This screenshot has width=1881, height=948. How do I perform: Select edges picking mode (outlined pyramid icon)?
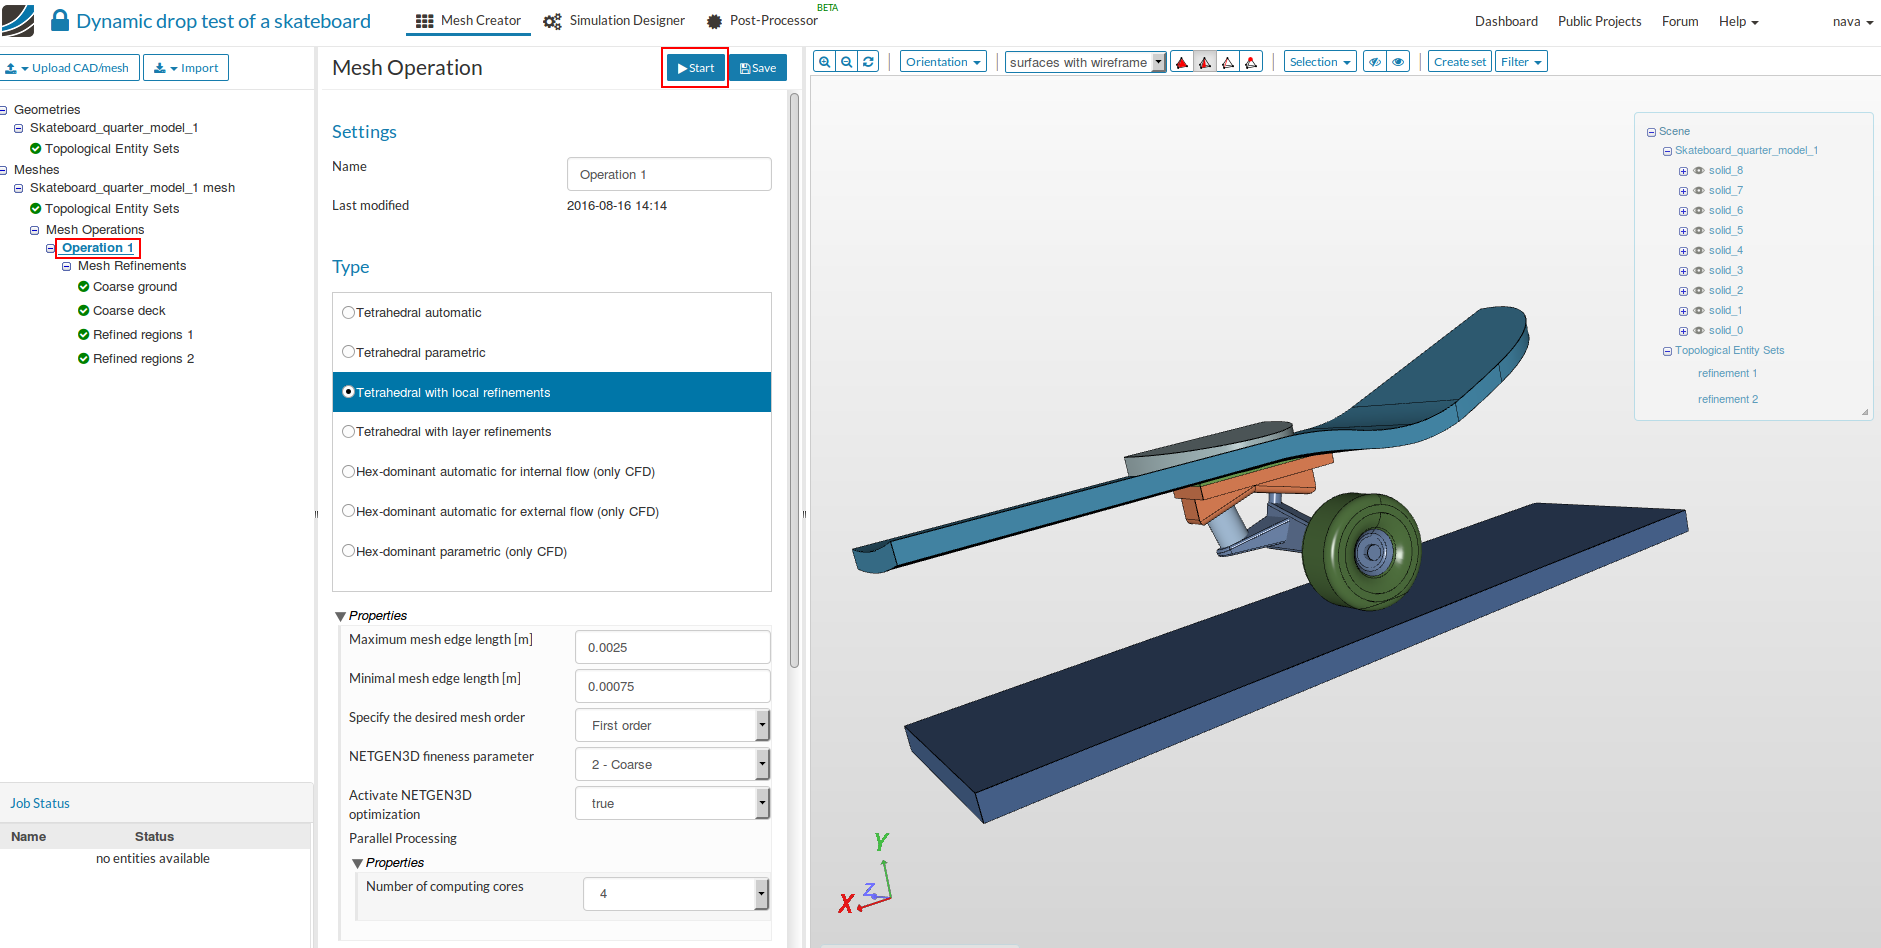point(1228,62)
